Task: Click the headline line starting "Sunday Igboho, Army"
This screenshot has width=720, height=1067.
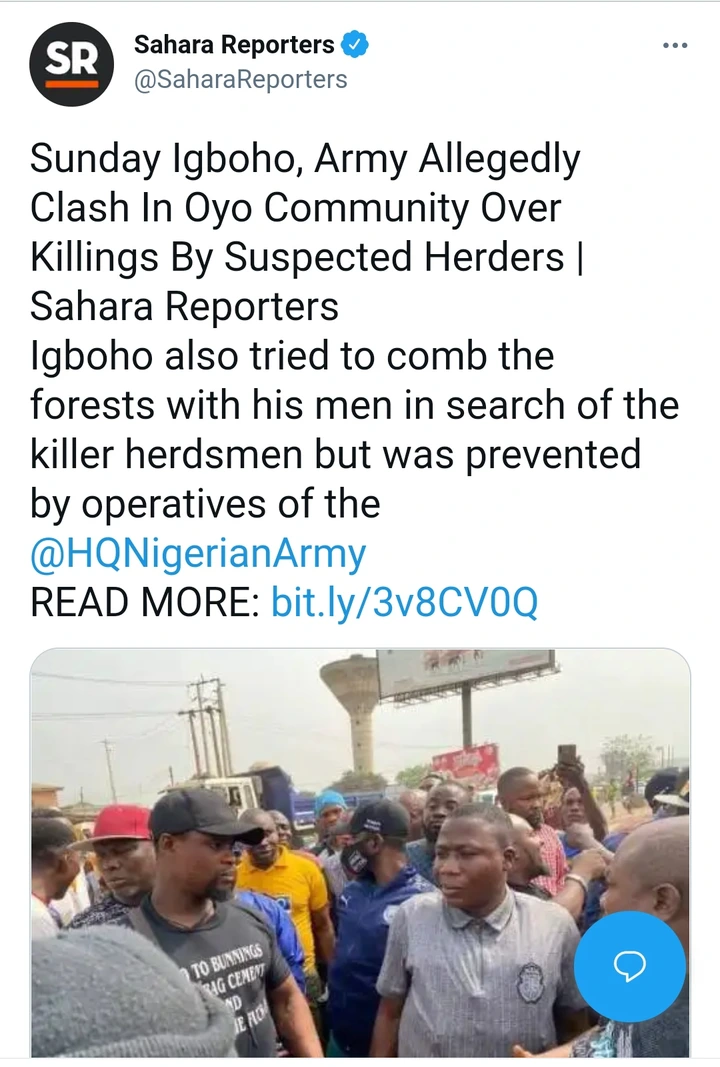Action: pos(305,159)
